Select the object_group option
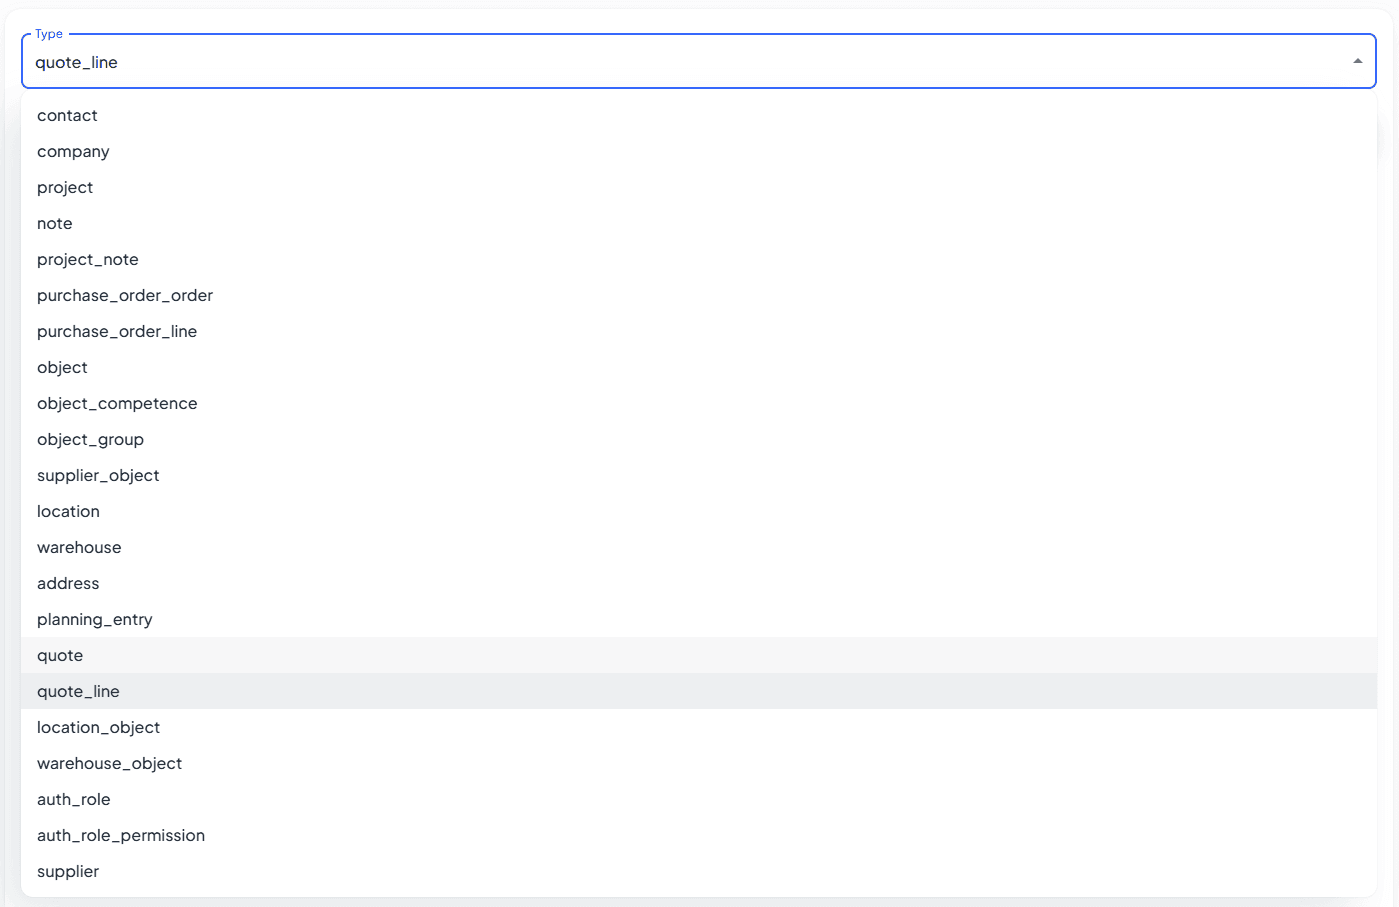This screenshot has height=907, width=1399. click(91, 440)
